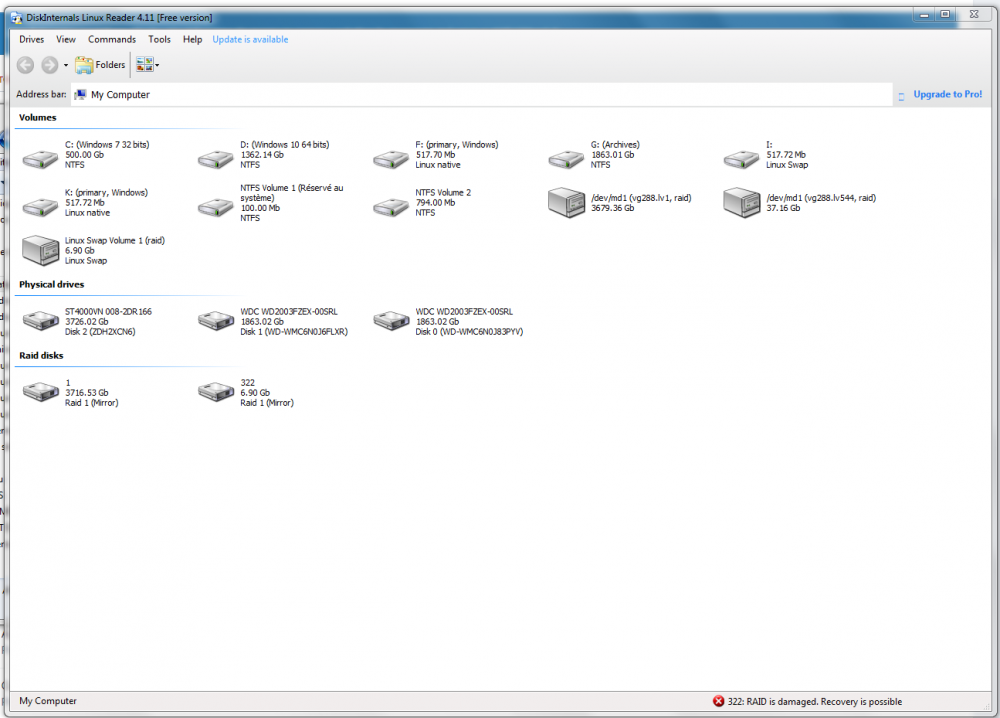Select WDC drive Disk 1 icon
The width and height of the screenshot is (1000, 718).
[216, 321]
